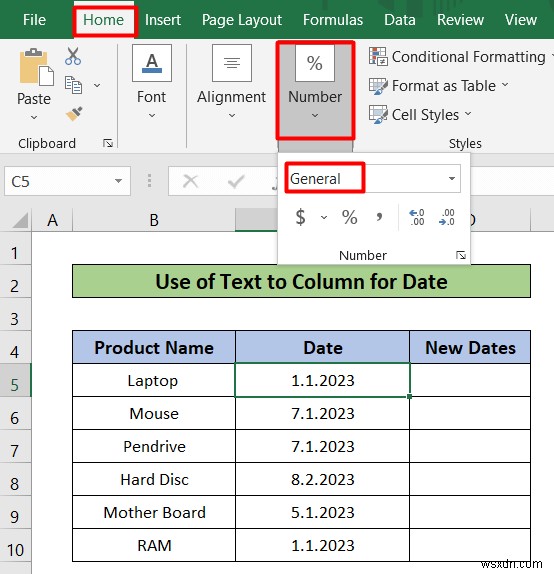Apply Accounting dollar number format
This screenshot has width=554, height=574.
(300, 217)
